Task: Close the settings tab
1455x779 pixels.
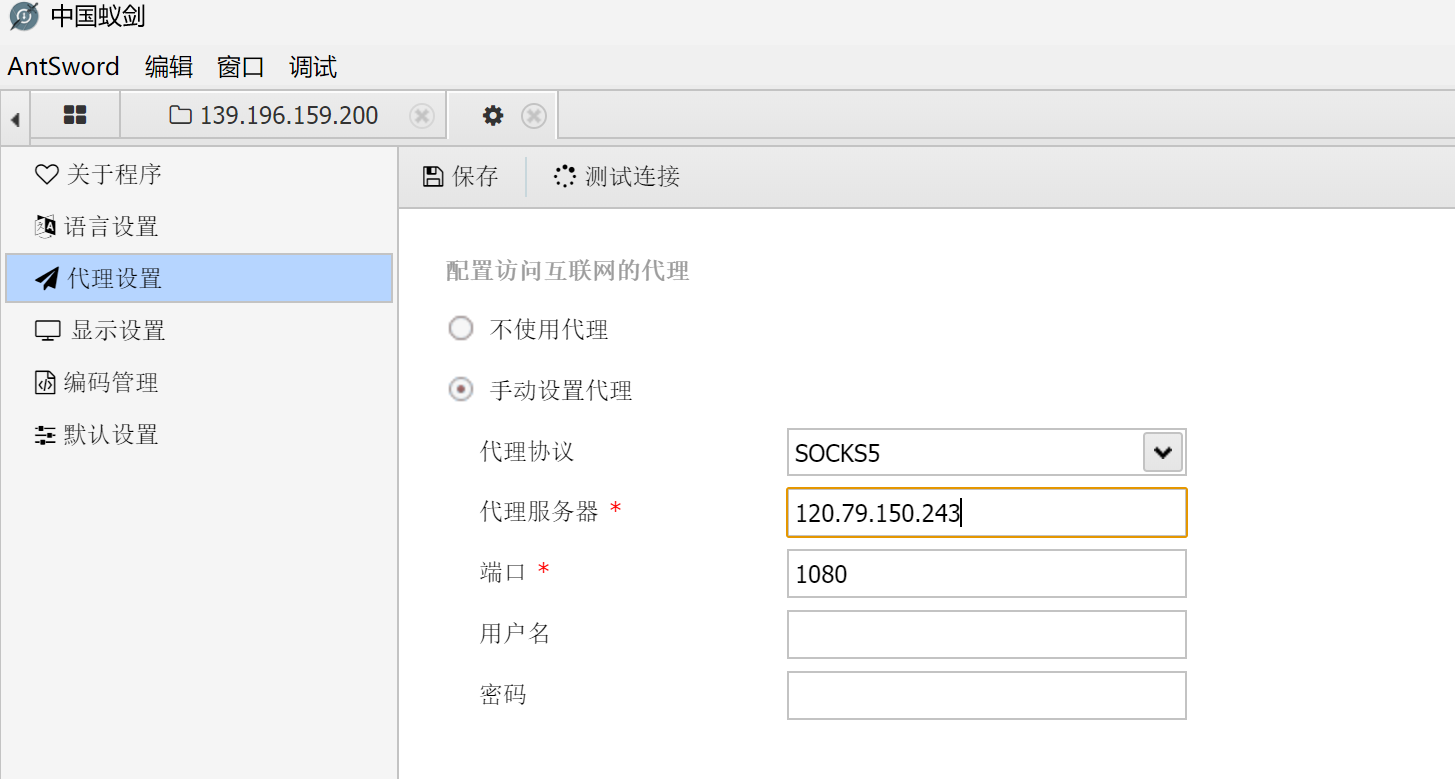Action: click(x=534, y=116)
